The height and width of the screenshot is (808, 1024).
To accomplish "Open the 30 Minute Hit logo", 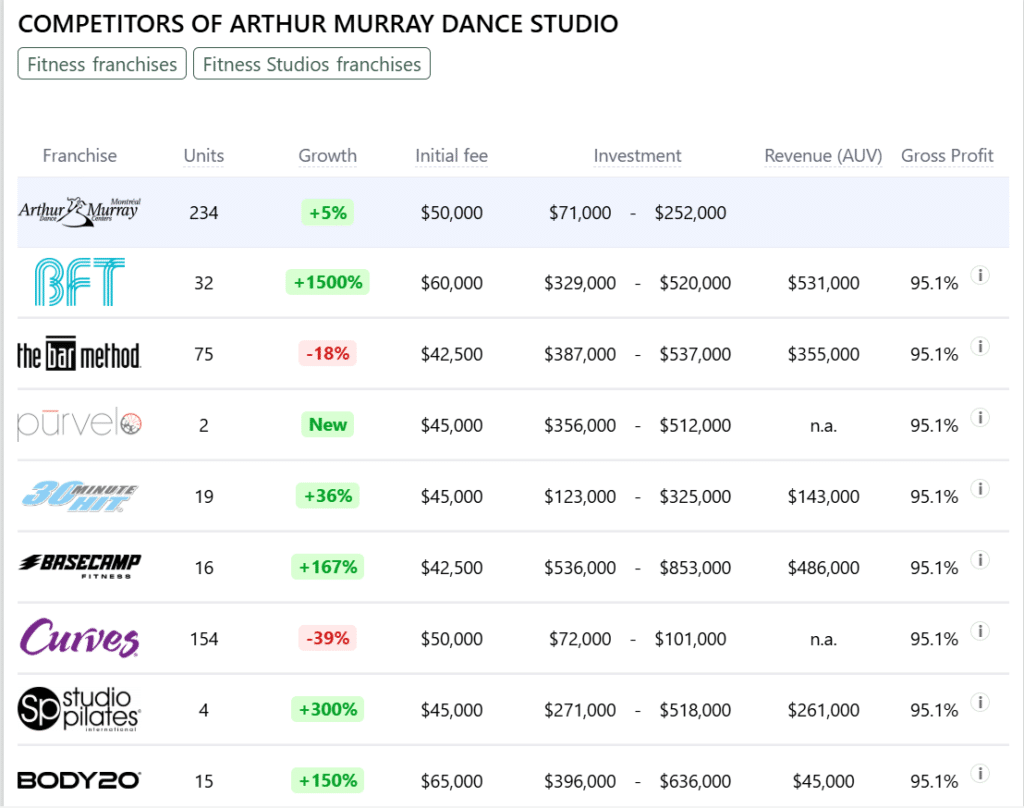I will tap(80, 496).
